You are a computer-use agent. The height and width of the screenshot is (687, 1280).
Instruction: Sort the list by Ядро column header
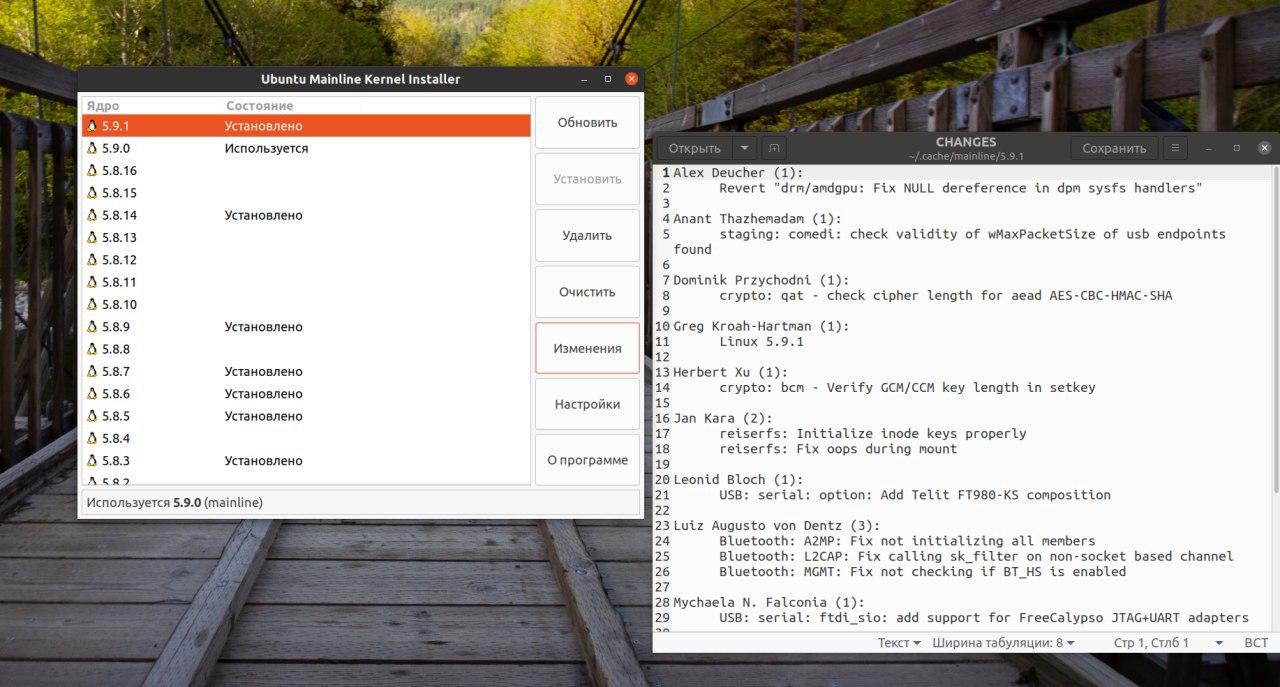[152, 105]
